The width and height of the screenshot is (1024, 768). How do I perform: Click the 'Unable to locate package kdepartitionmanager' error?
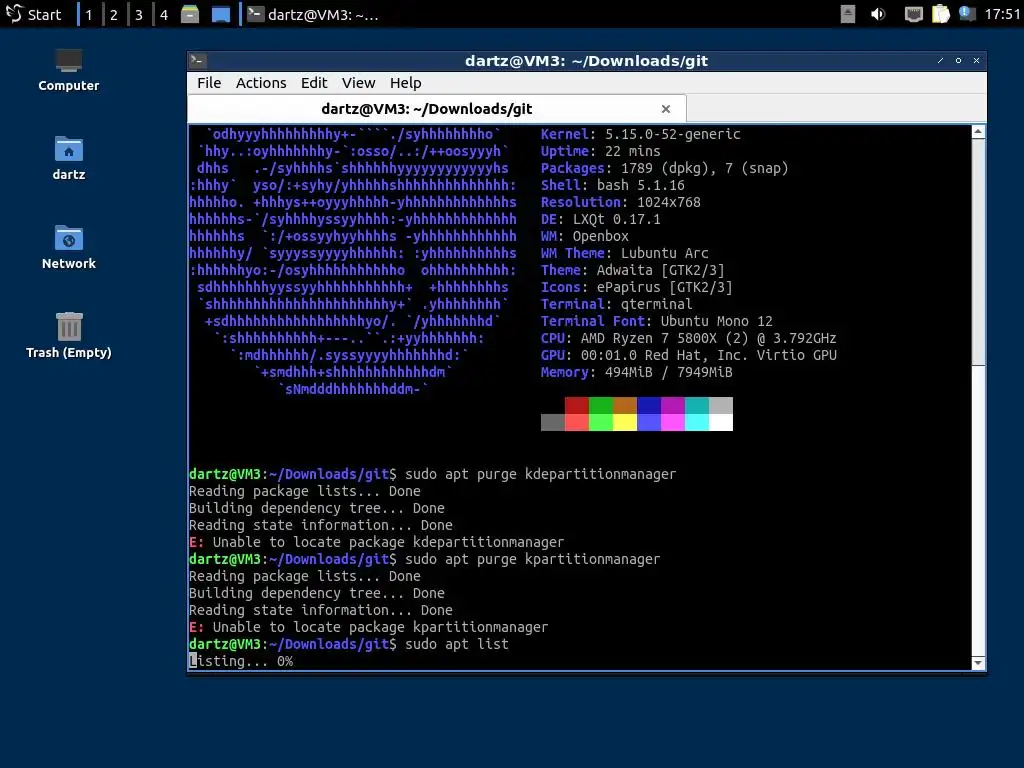coord(377,542)
